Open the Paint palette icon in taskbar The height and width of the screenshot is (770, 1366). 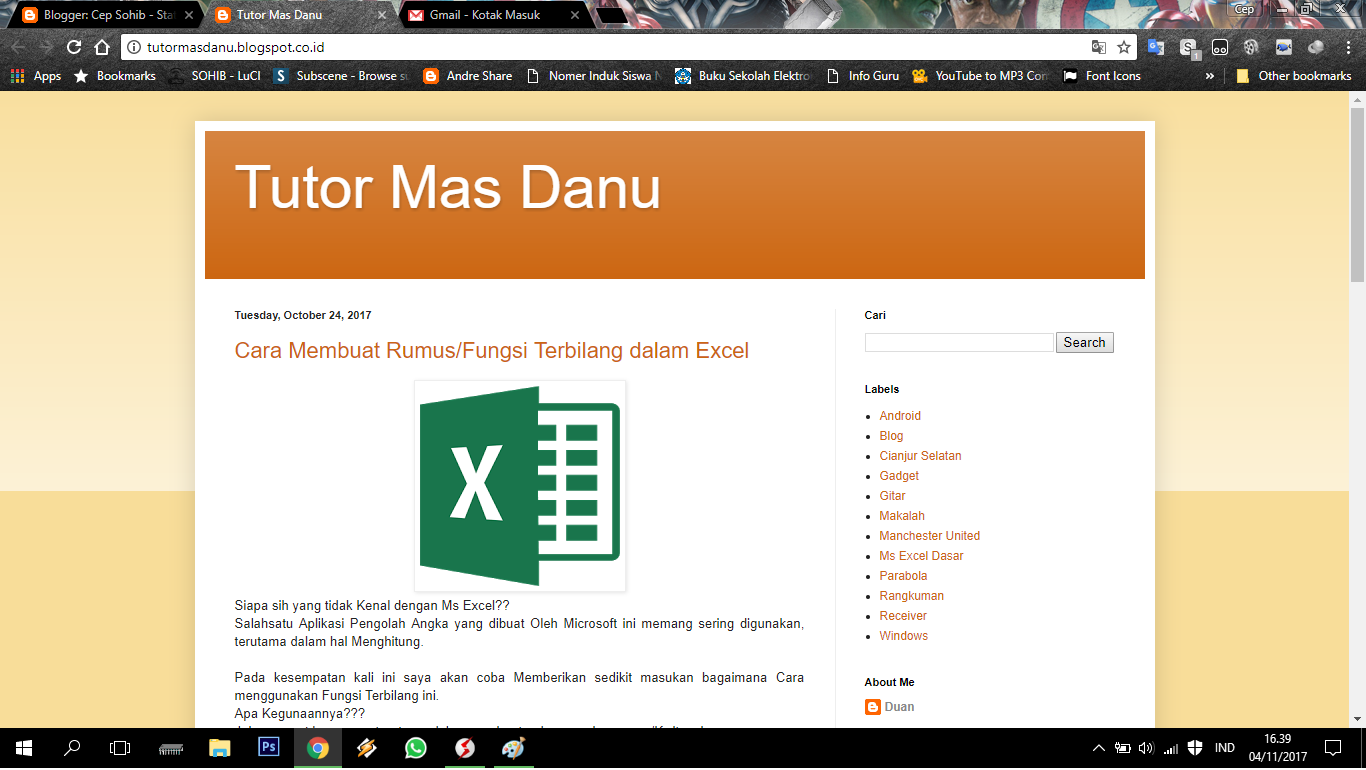click(x=513, y=747)
